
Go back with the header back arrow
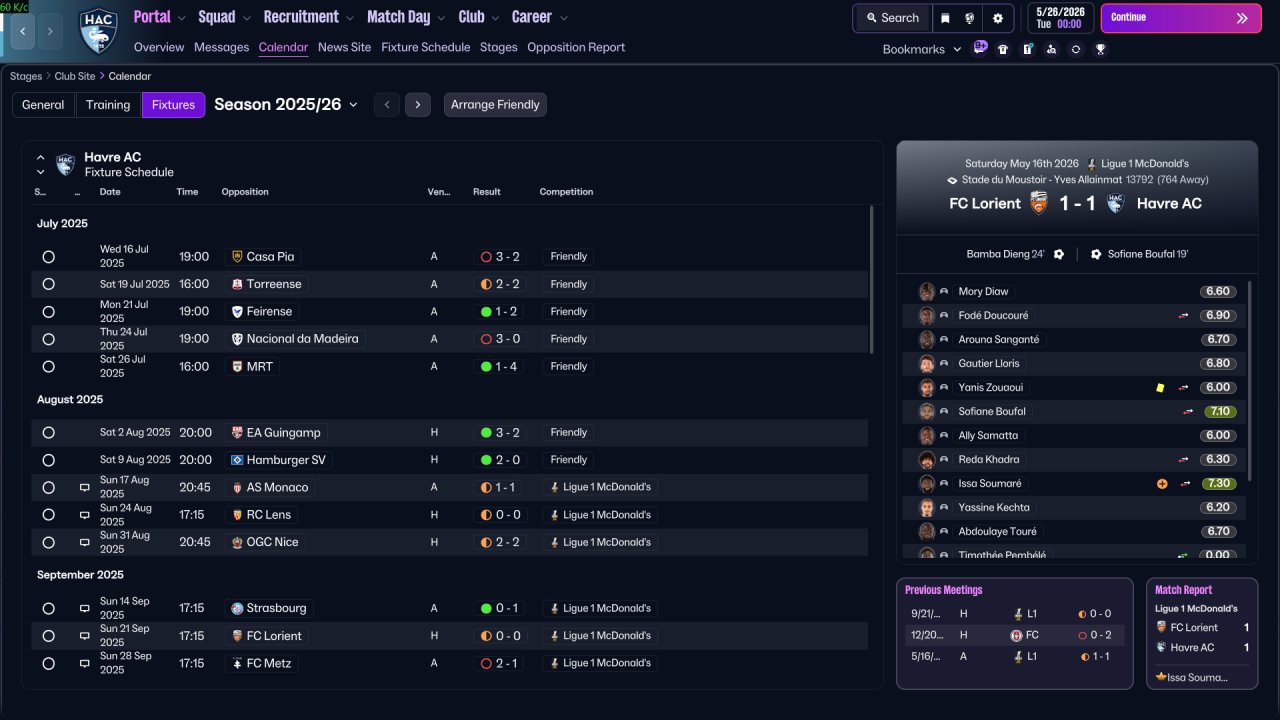pyautogui.click(x=23, y=31)
